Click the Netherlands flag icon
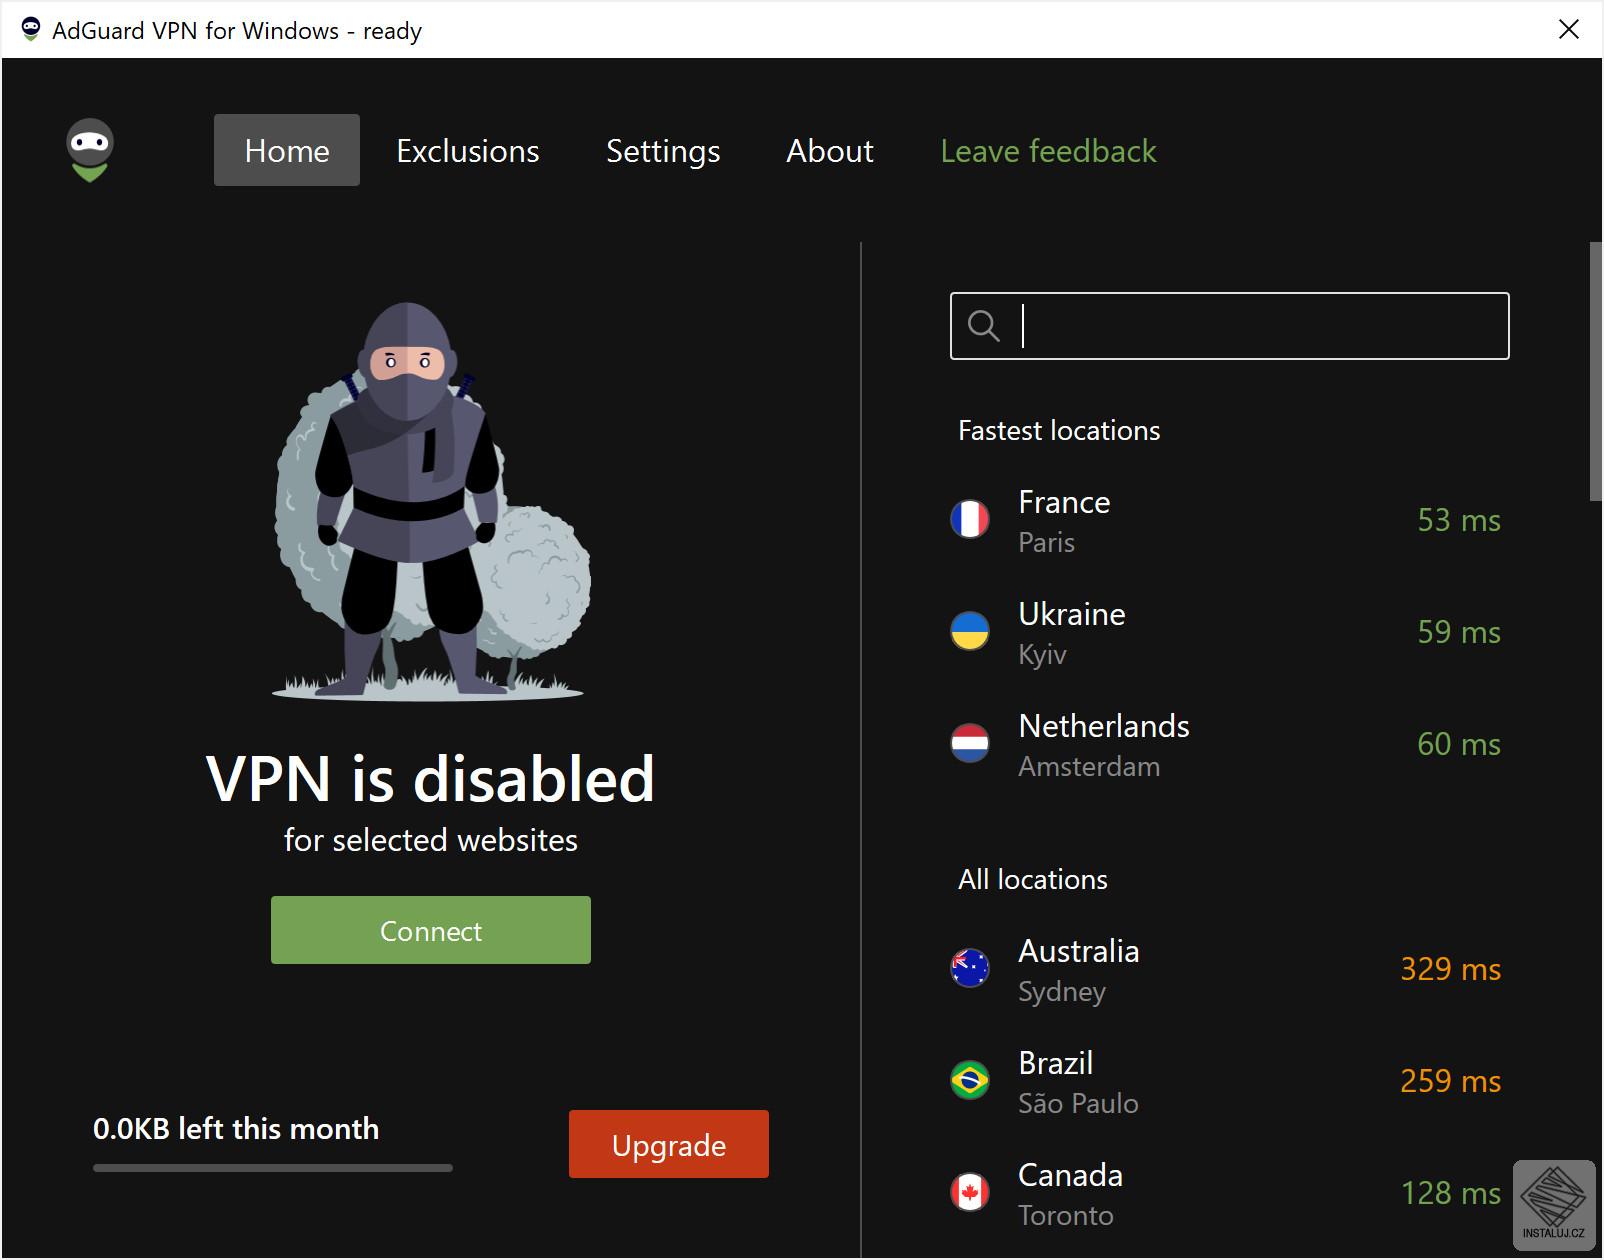This screenshot has width=1604, height=1260. coord(970,744)
